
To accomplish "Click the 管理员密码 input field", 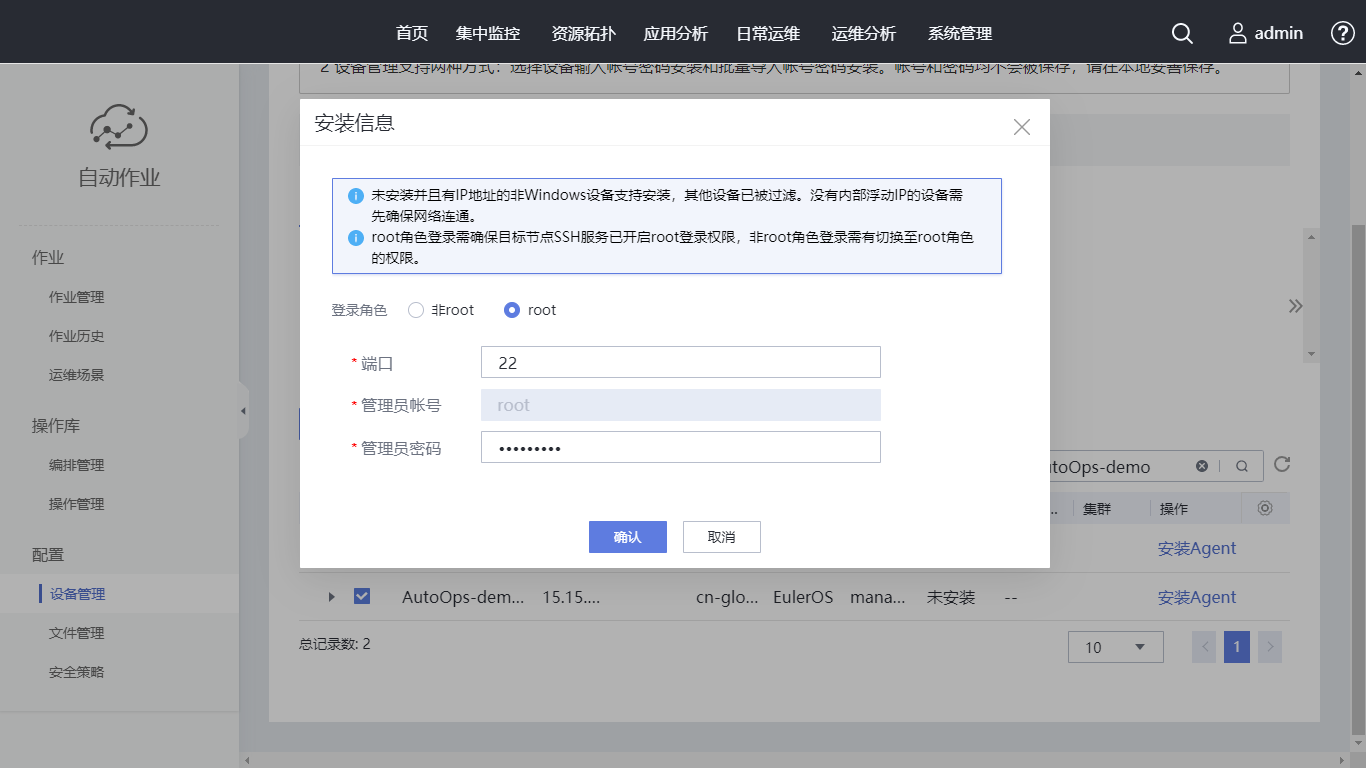I will click(x=680, y=448).
